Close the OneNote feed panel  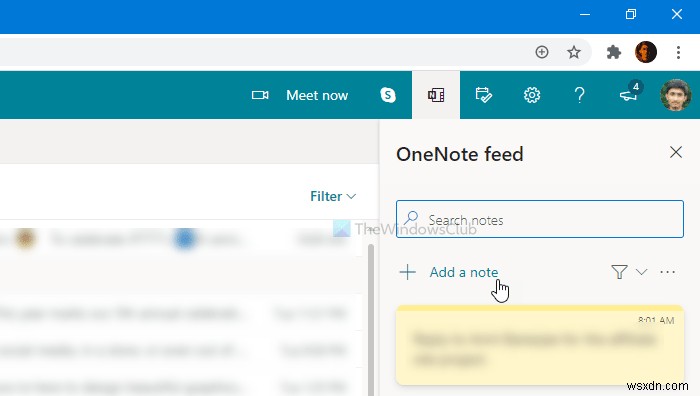click(x=676, y=152)
